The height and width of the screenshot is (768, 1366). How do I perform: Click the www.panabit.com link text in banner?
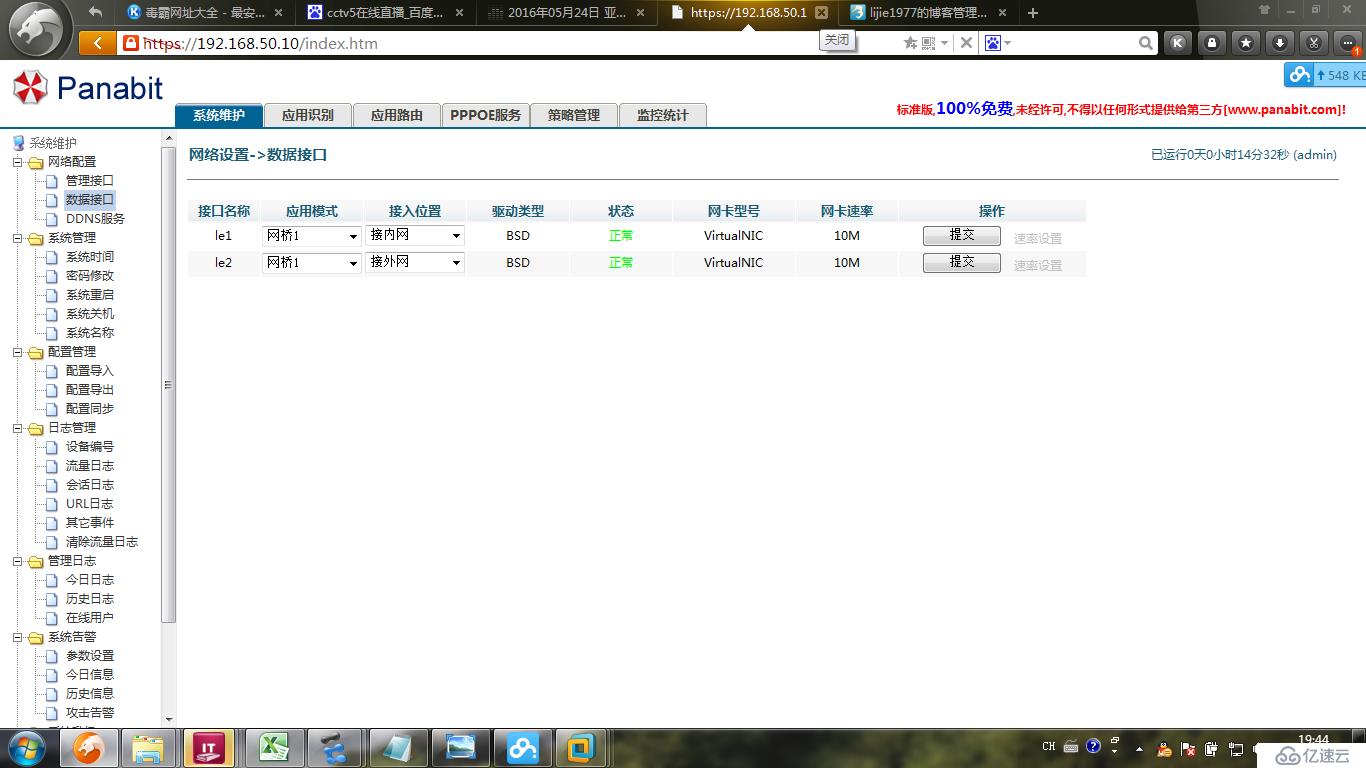(x=1282, y=110)
